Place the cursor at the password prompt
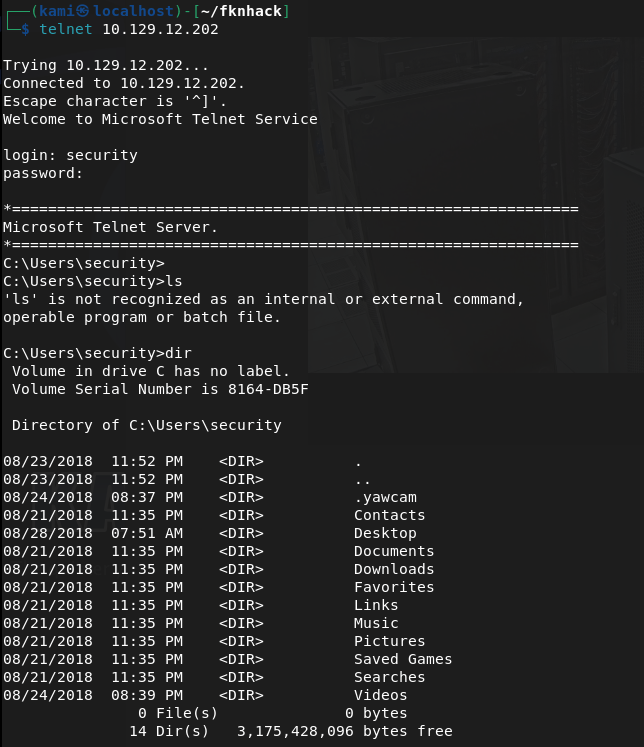 [x=92, y=173]
